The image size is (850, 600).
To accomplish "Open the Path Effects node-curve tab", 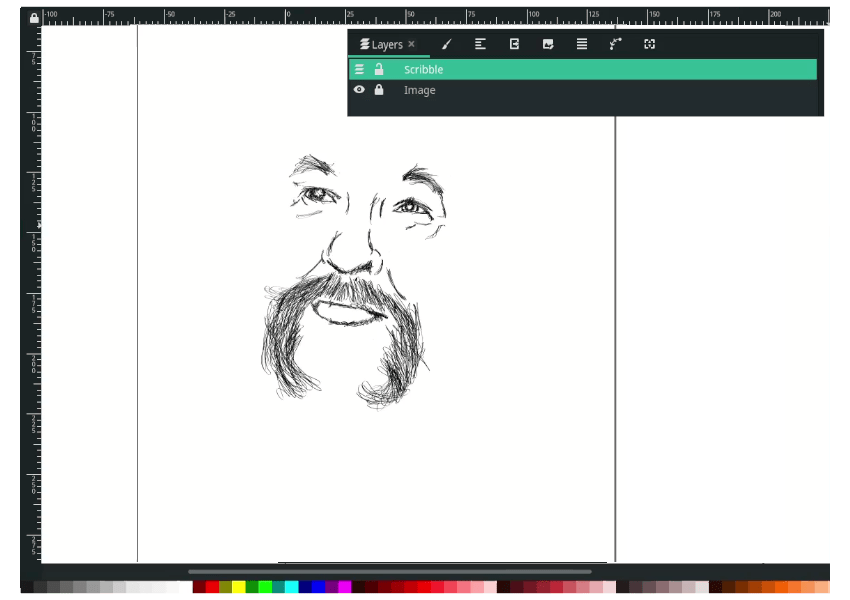I will (615, 44).
